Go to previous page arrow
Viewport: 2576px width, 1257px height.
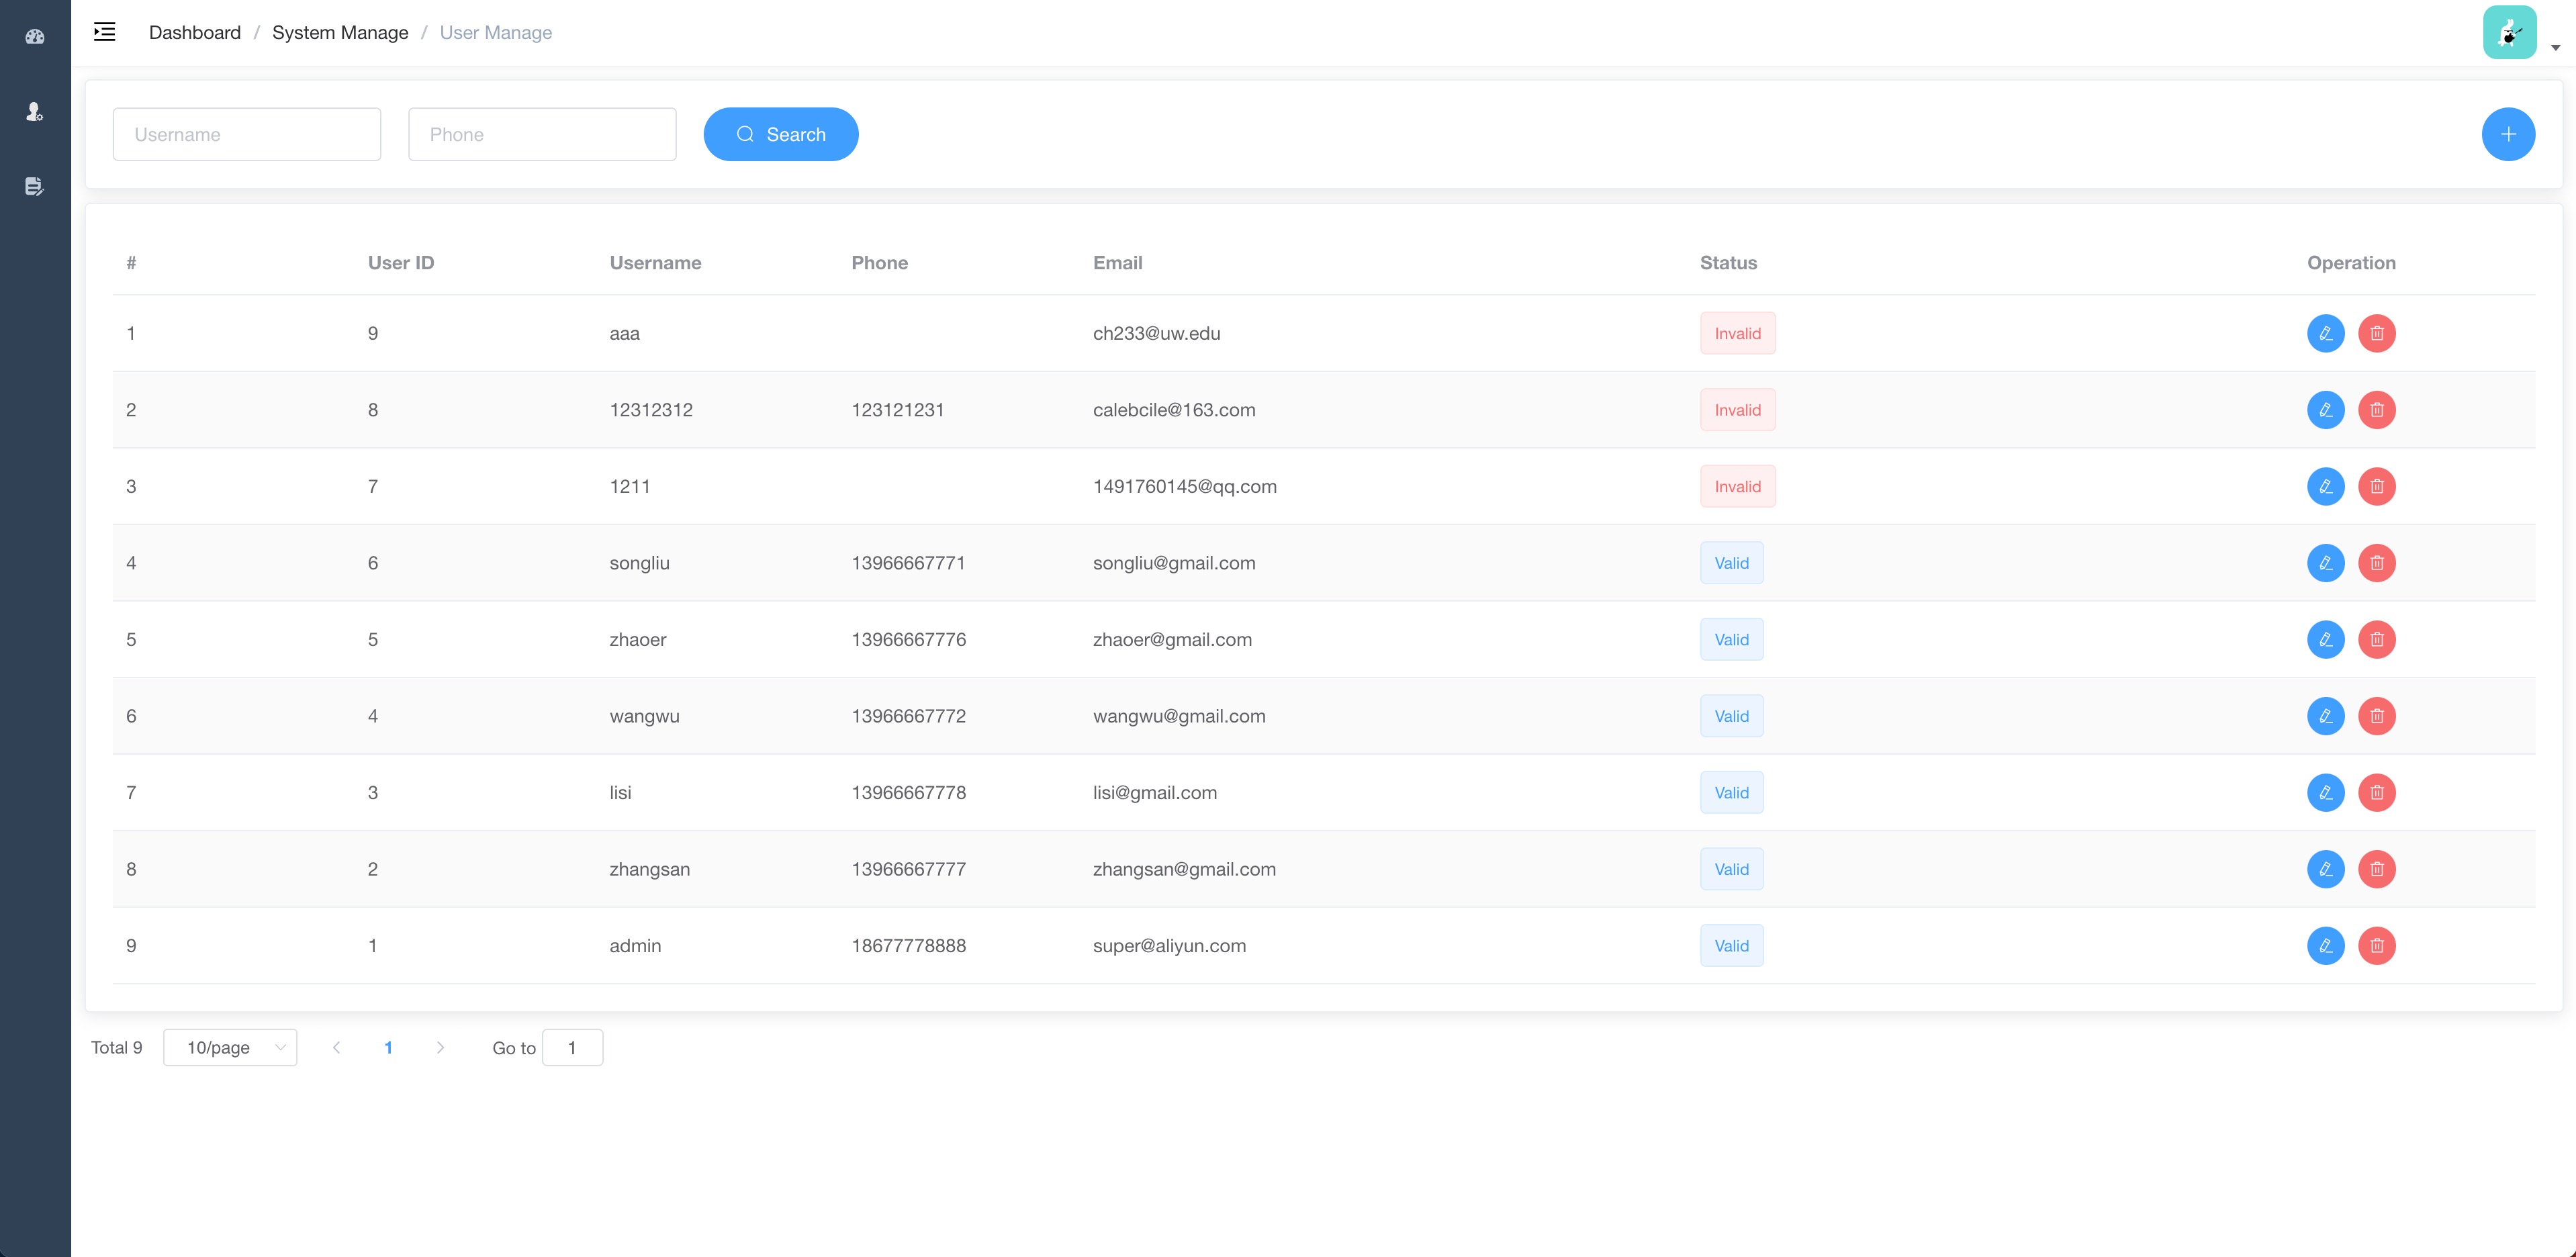(x=336, y=1047)
